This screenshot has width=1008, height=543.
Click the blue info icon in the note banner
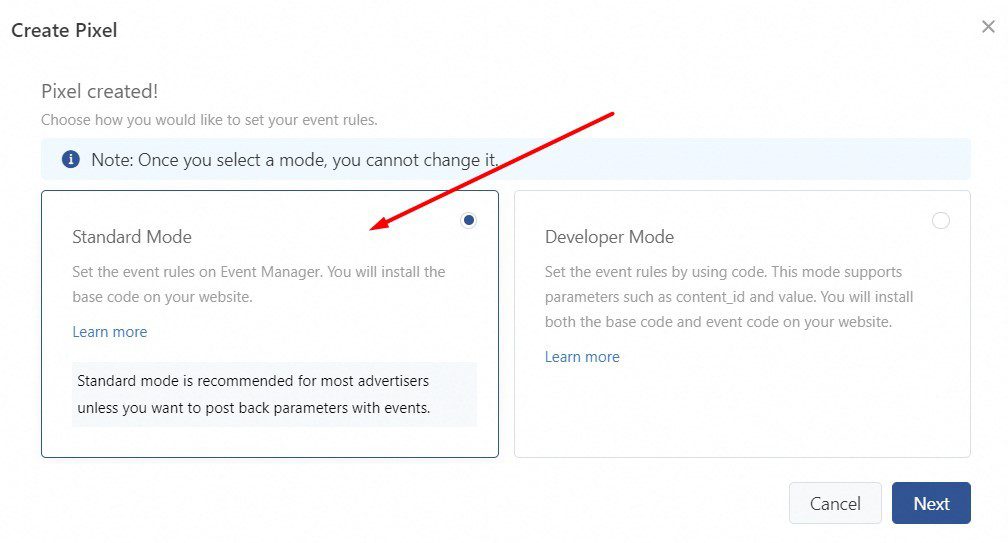[x=70, y=159]
